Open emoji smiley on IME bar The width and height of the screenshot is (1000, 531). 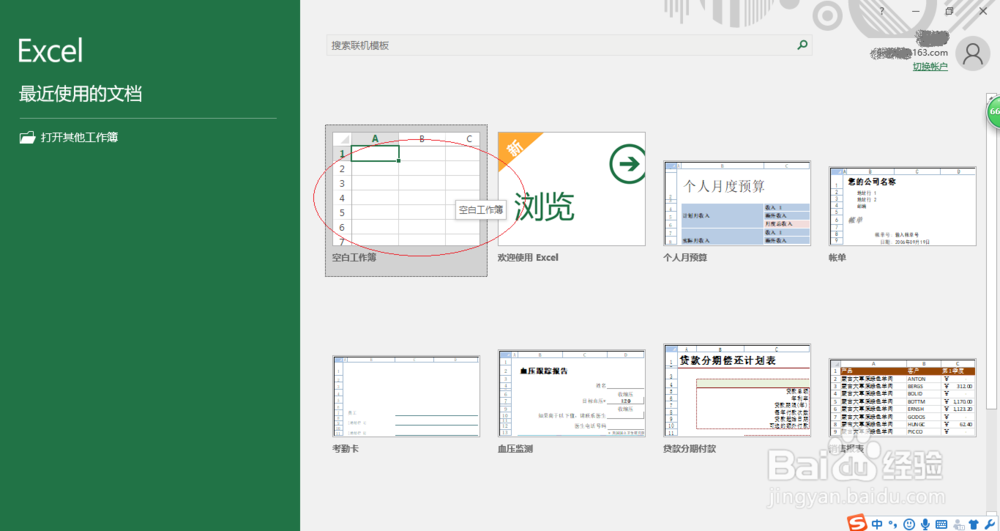click(x=909, y=524)
